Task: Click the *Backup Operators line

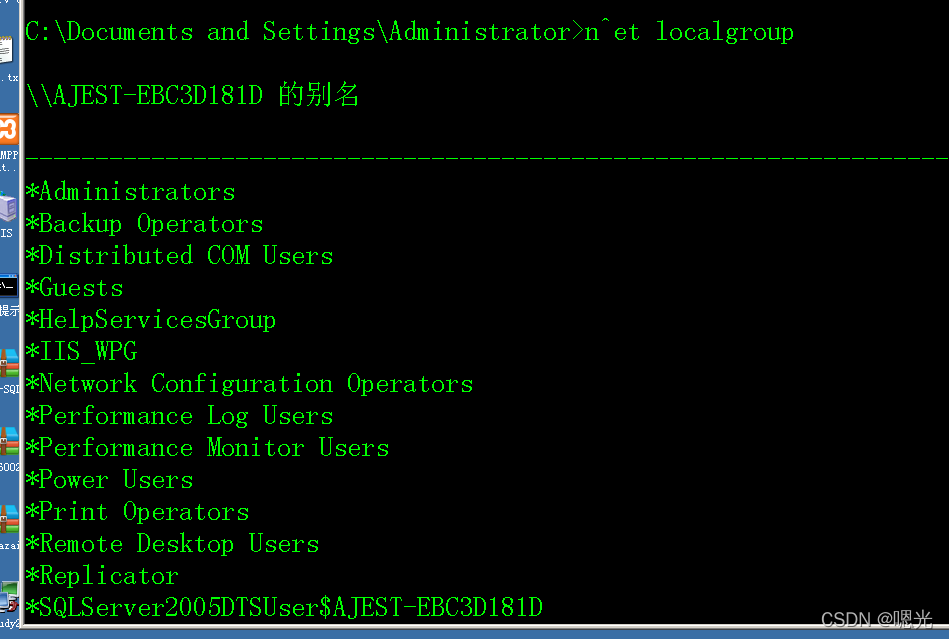Action: (x=145, y=224)
